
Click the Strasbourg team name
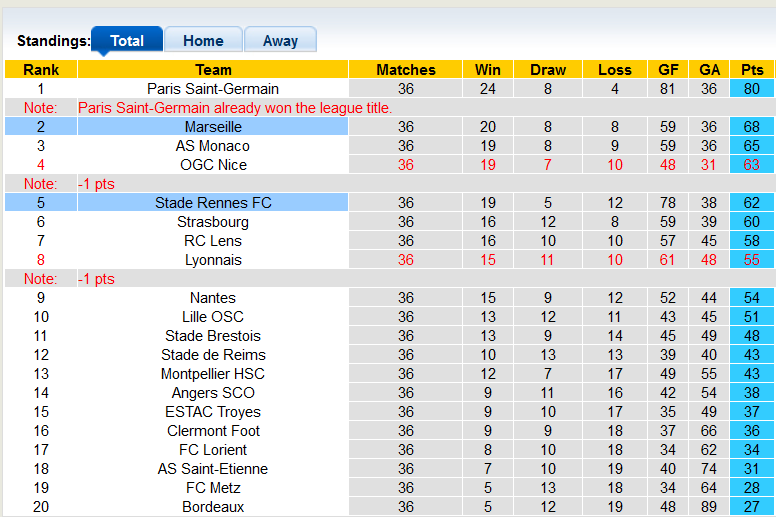(213, 222)
